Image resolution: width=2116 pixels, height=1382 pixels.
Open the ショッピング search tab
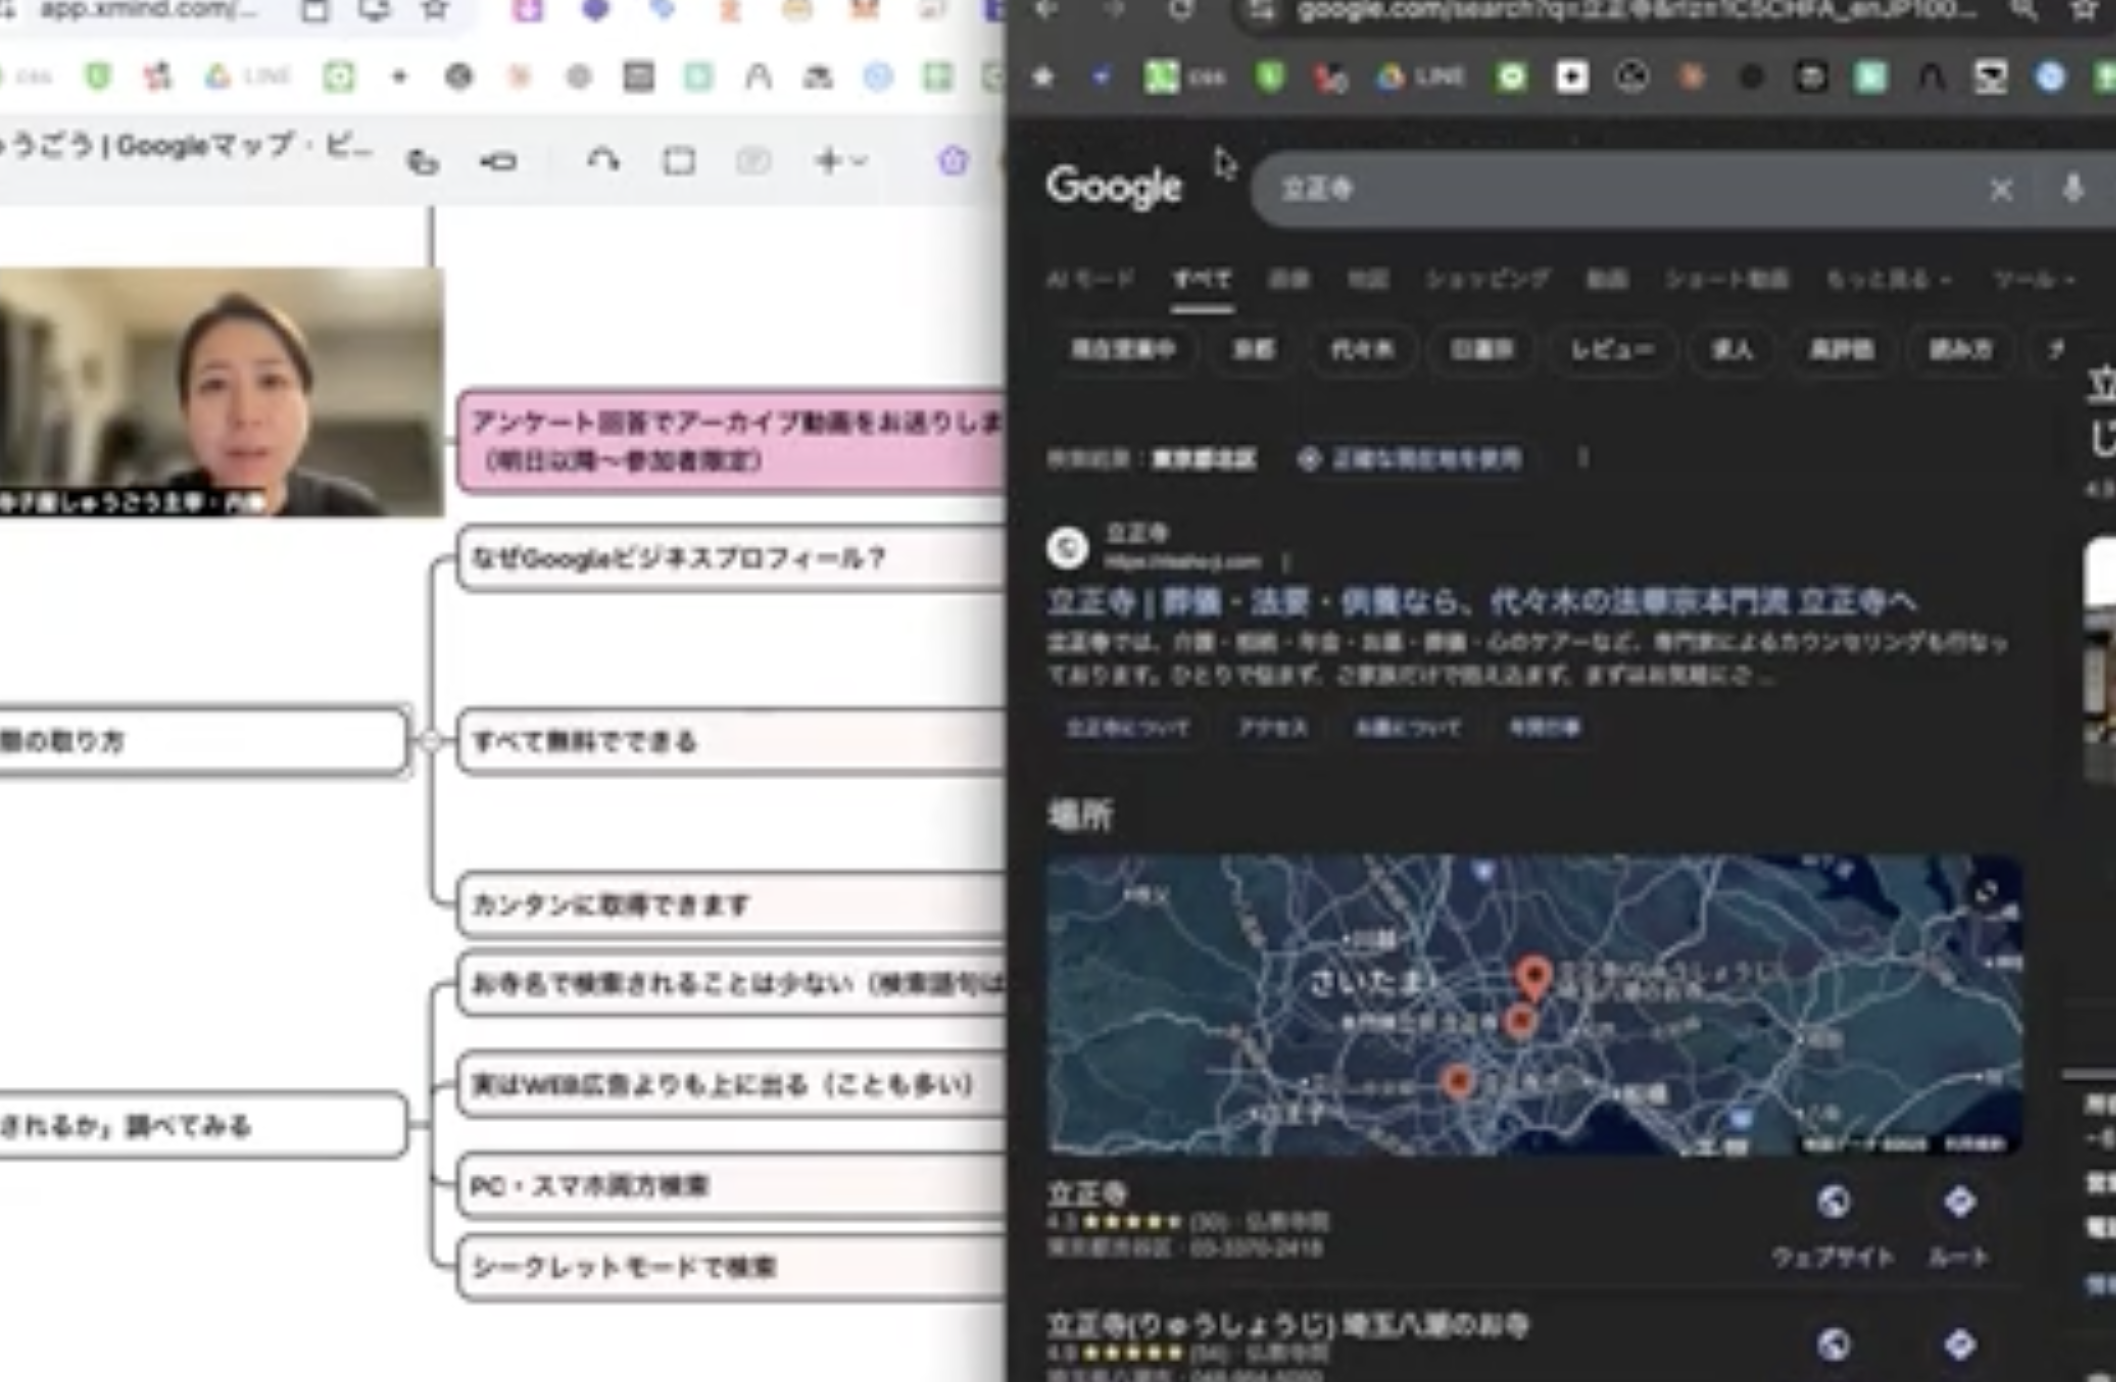point(1487,280)
